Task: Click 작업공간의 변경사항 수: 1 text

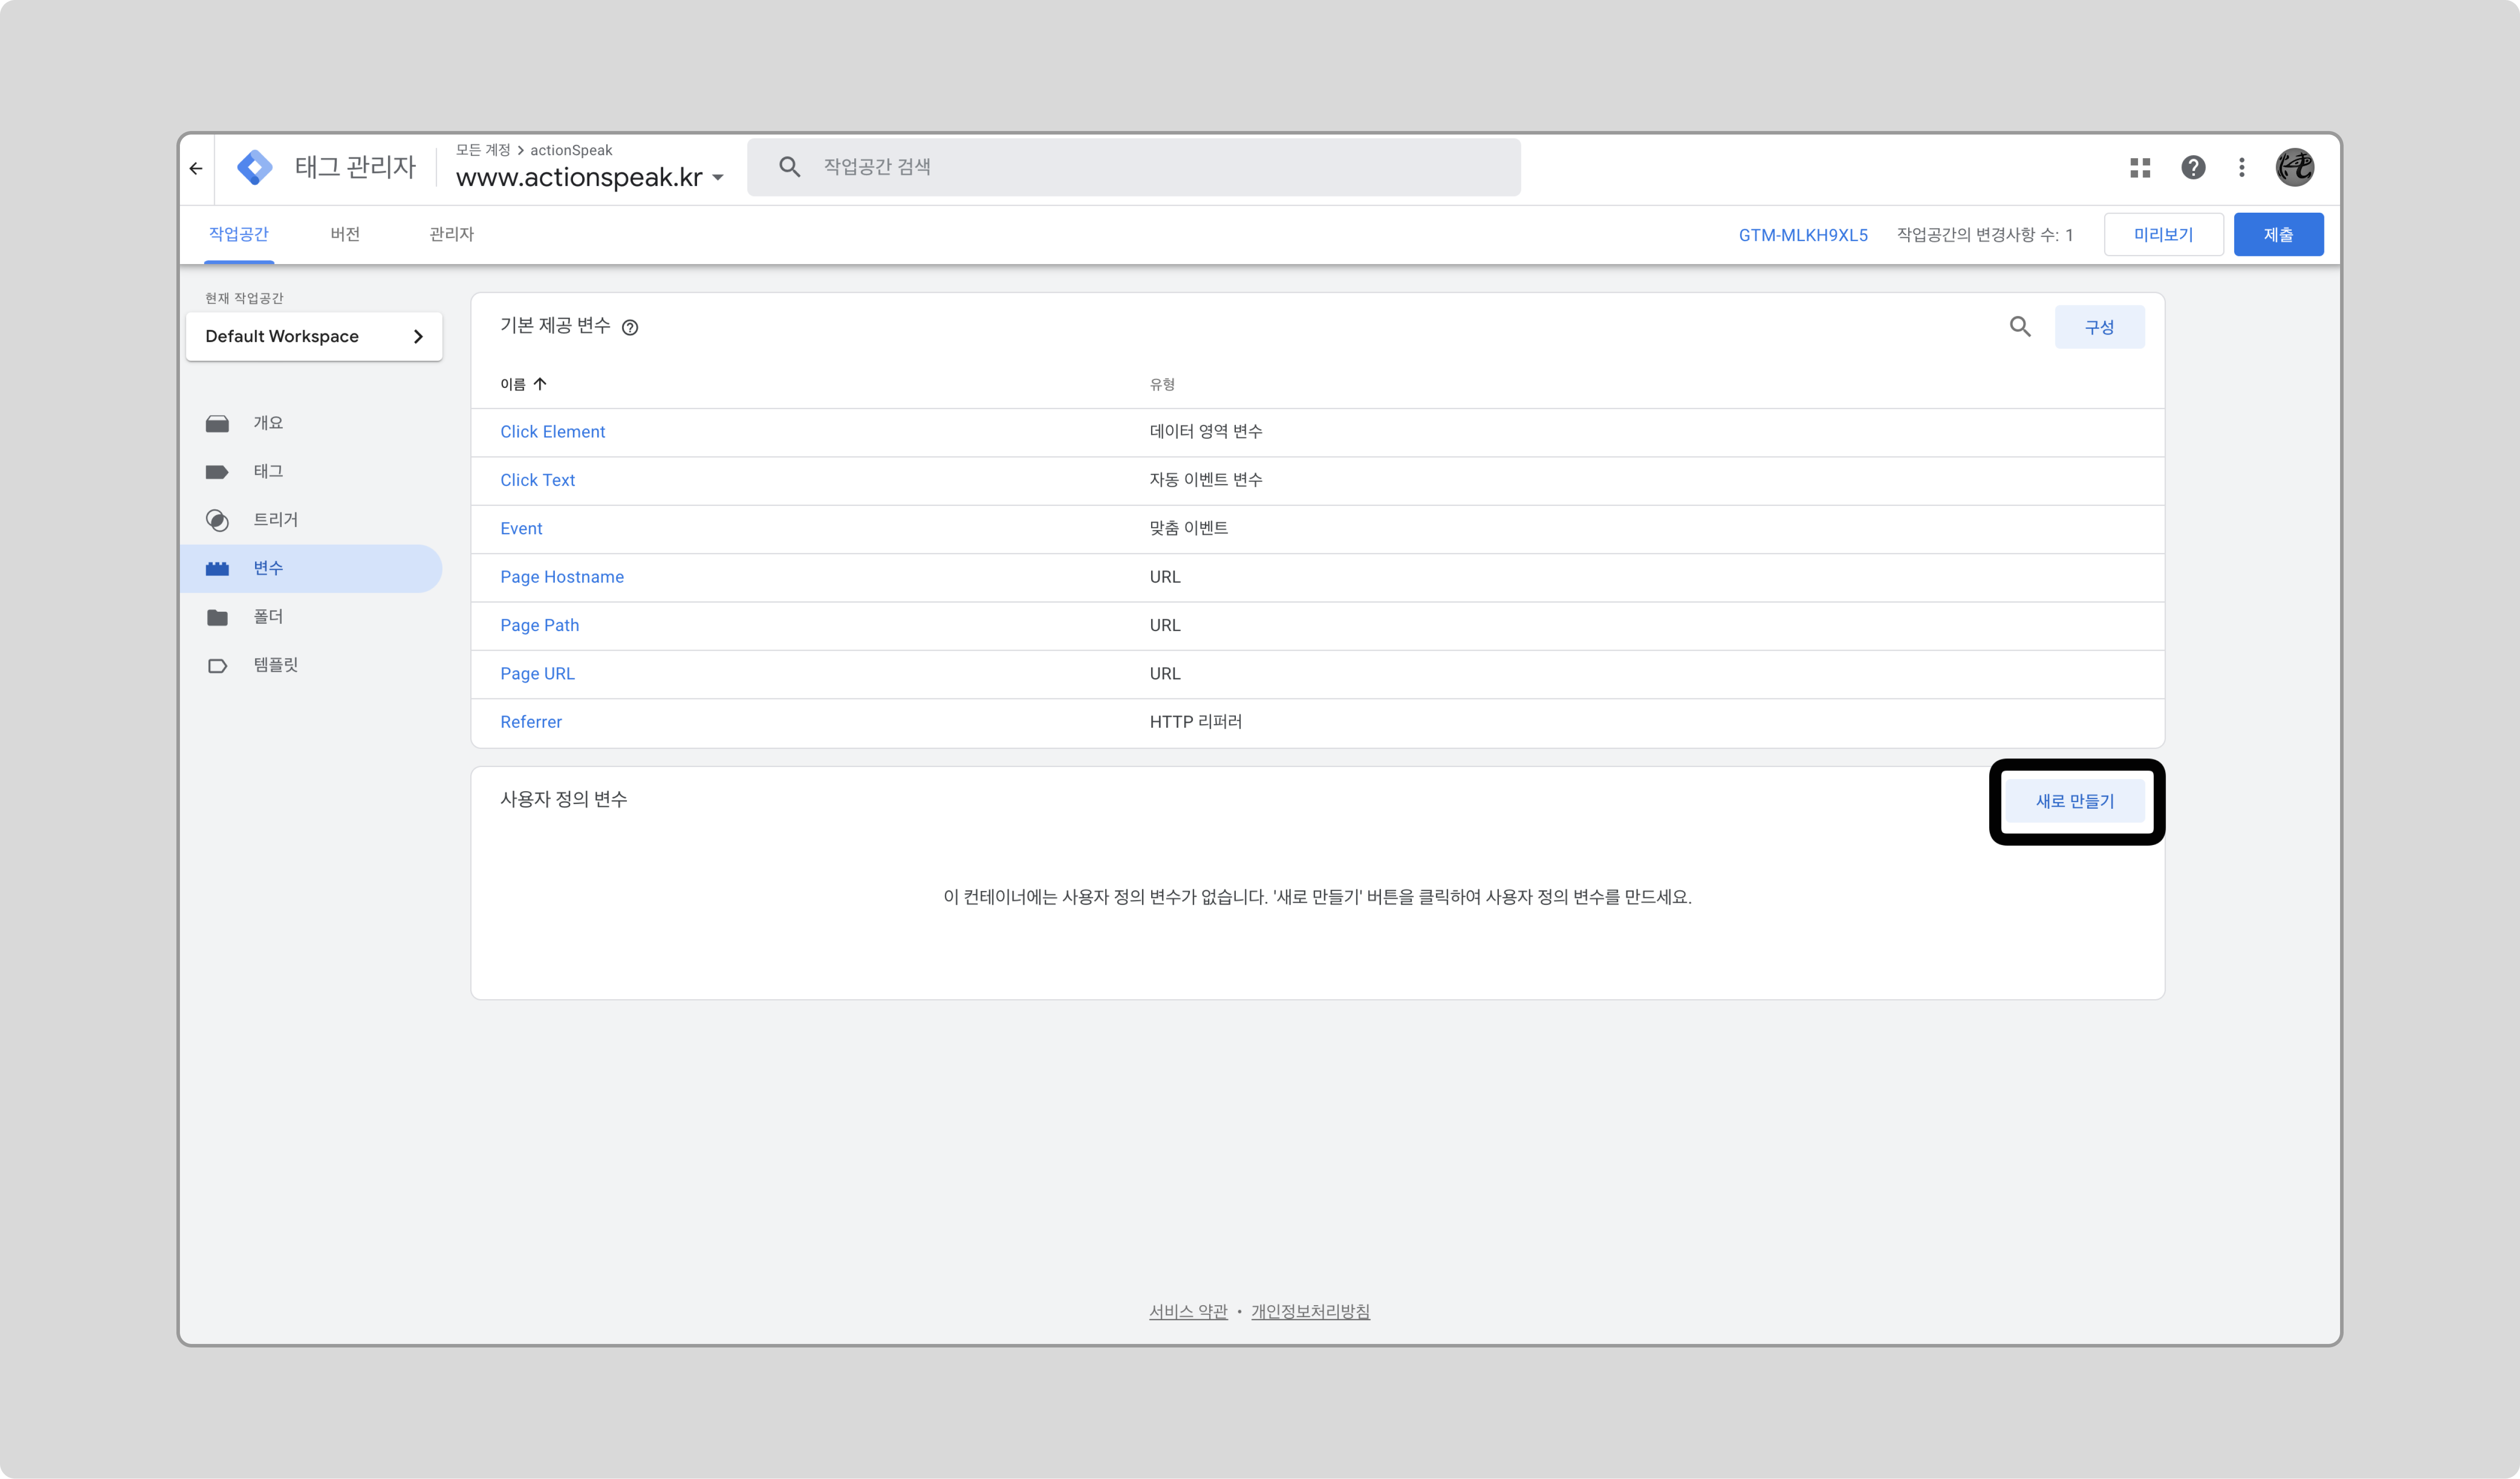Action: 1985,235
